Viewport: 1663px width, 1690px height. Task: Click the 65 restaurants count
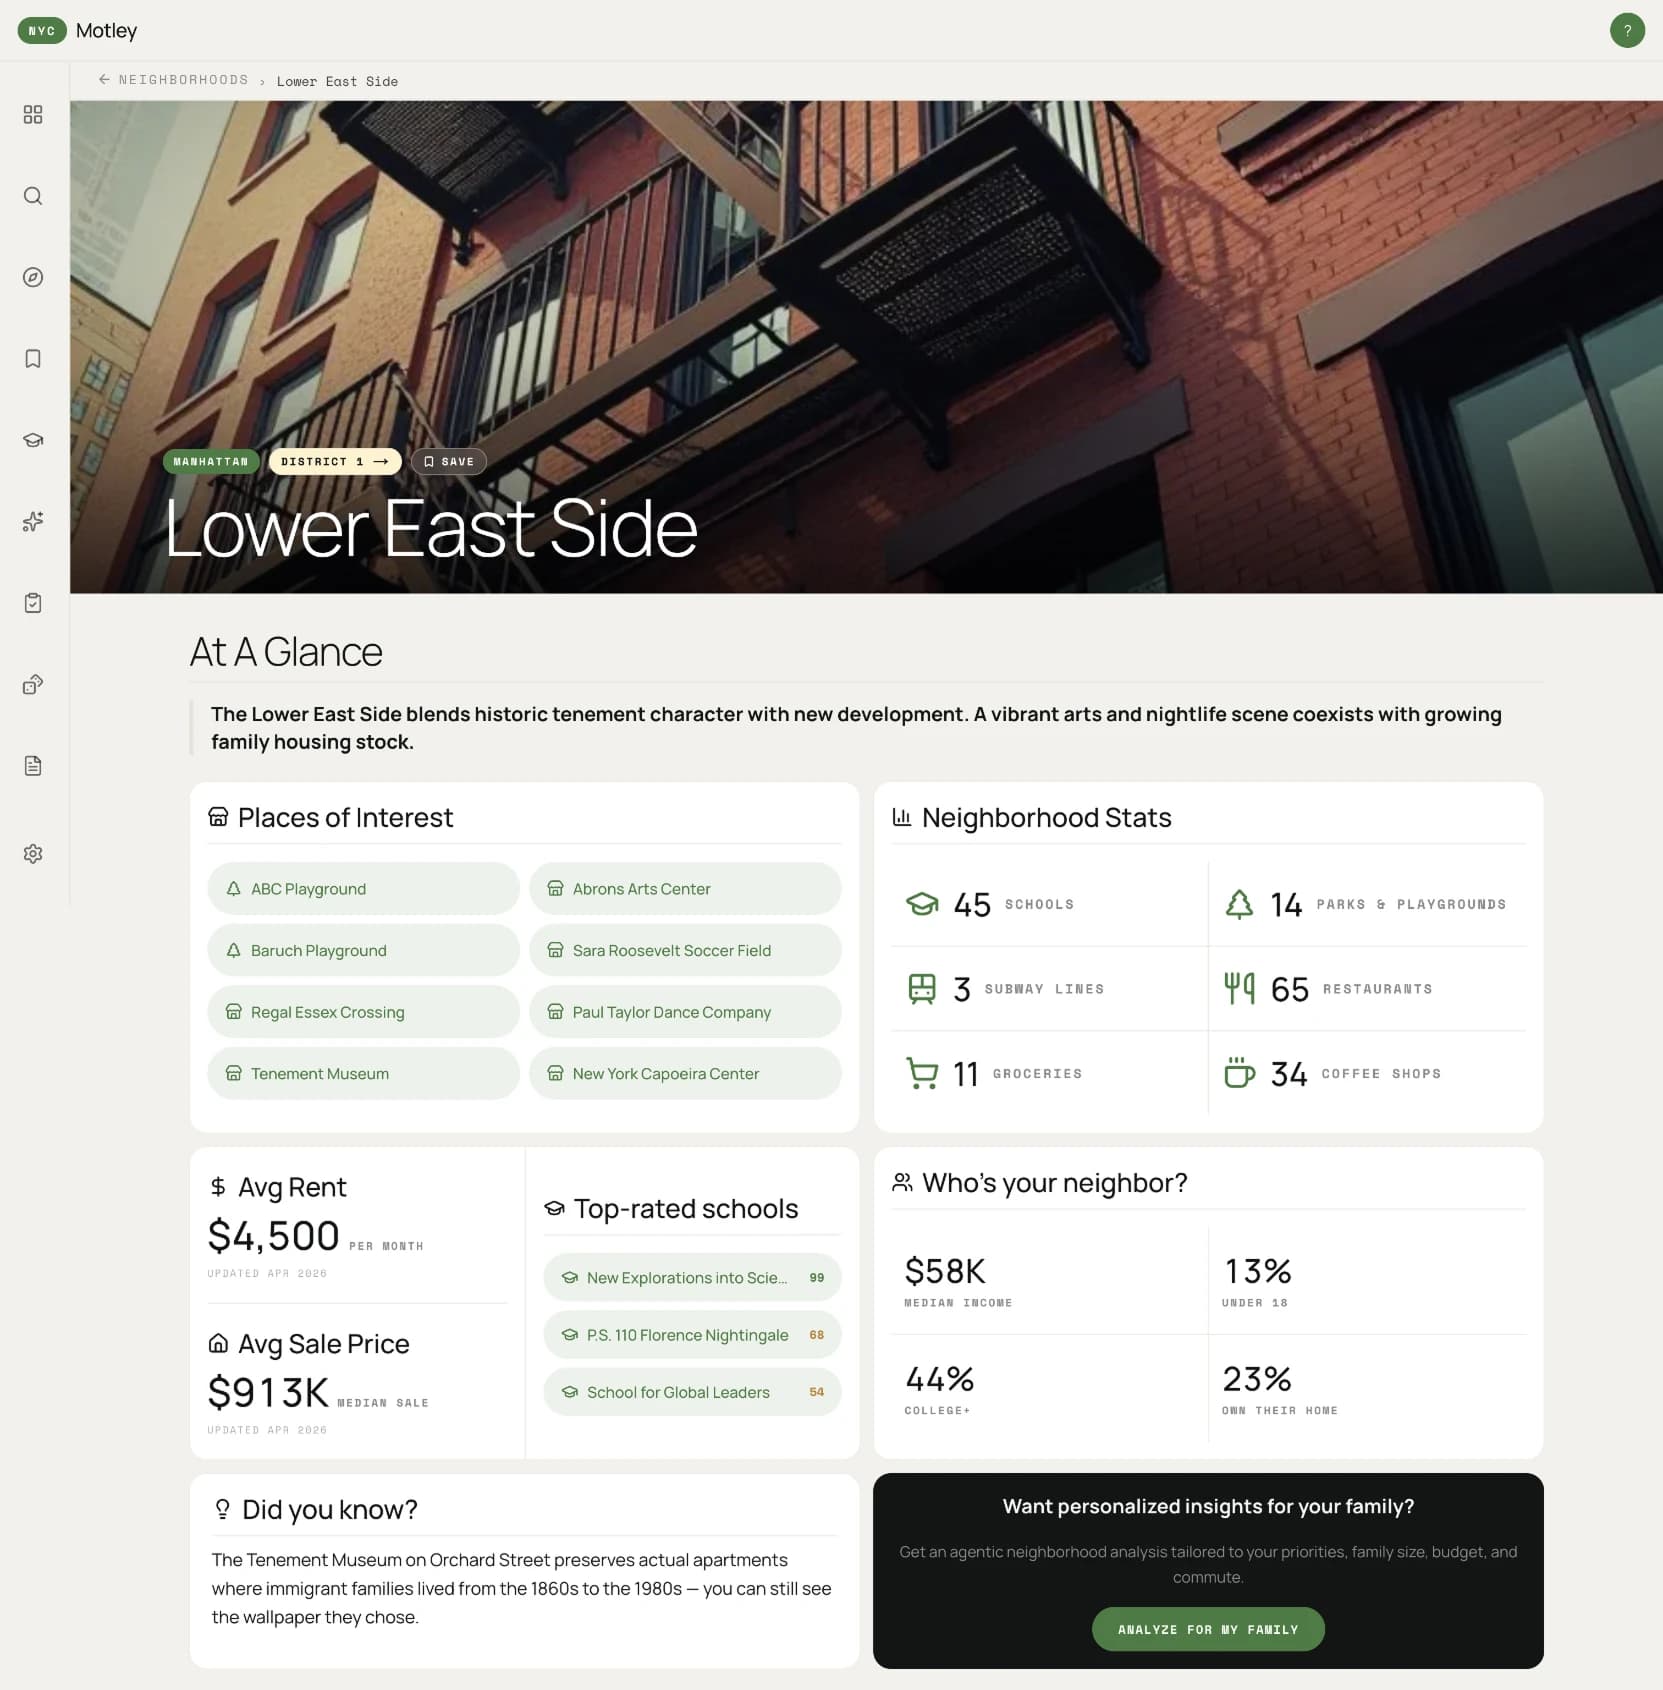1290,989
